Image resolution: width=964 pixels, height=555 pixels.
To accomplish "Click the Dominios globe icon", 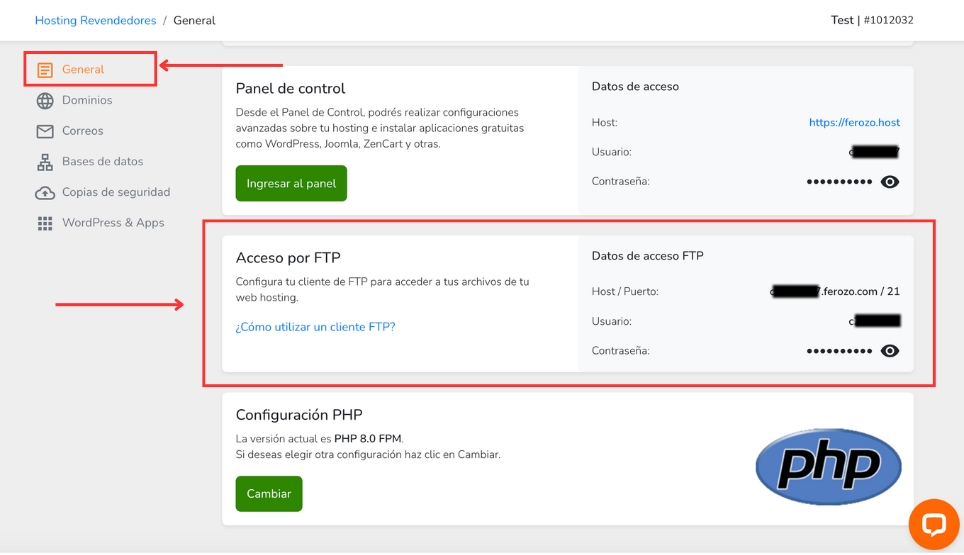I will coord(44,101).
